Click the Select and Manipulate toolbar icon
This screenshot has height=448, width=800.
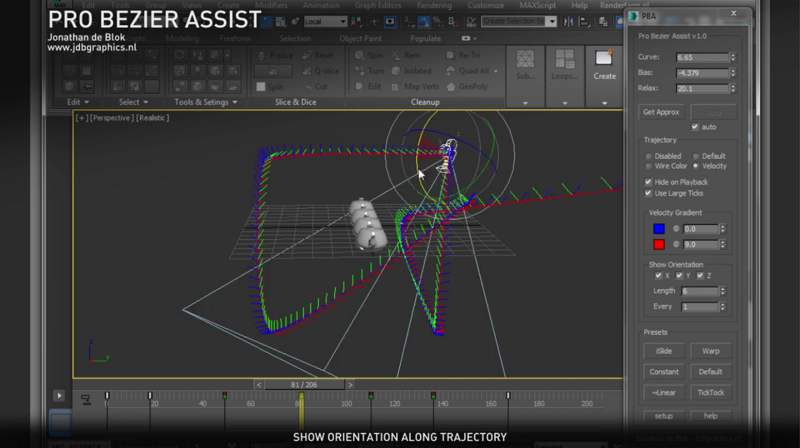pyautogui.click(x=374, y=21)
